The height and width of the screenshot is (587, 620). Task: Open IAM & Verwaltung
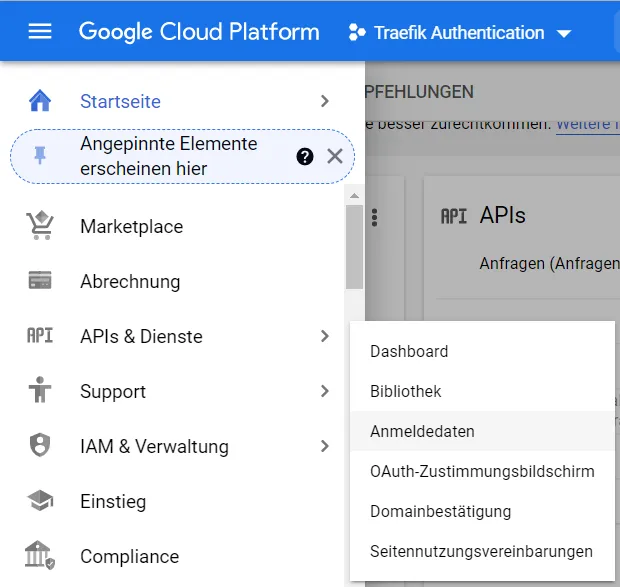pyautogui.click(x=155, y=447)
